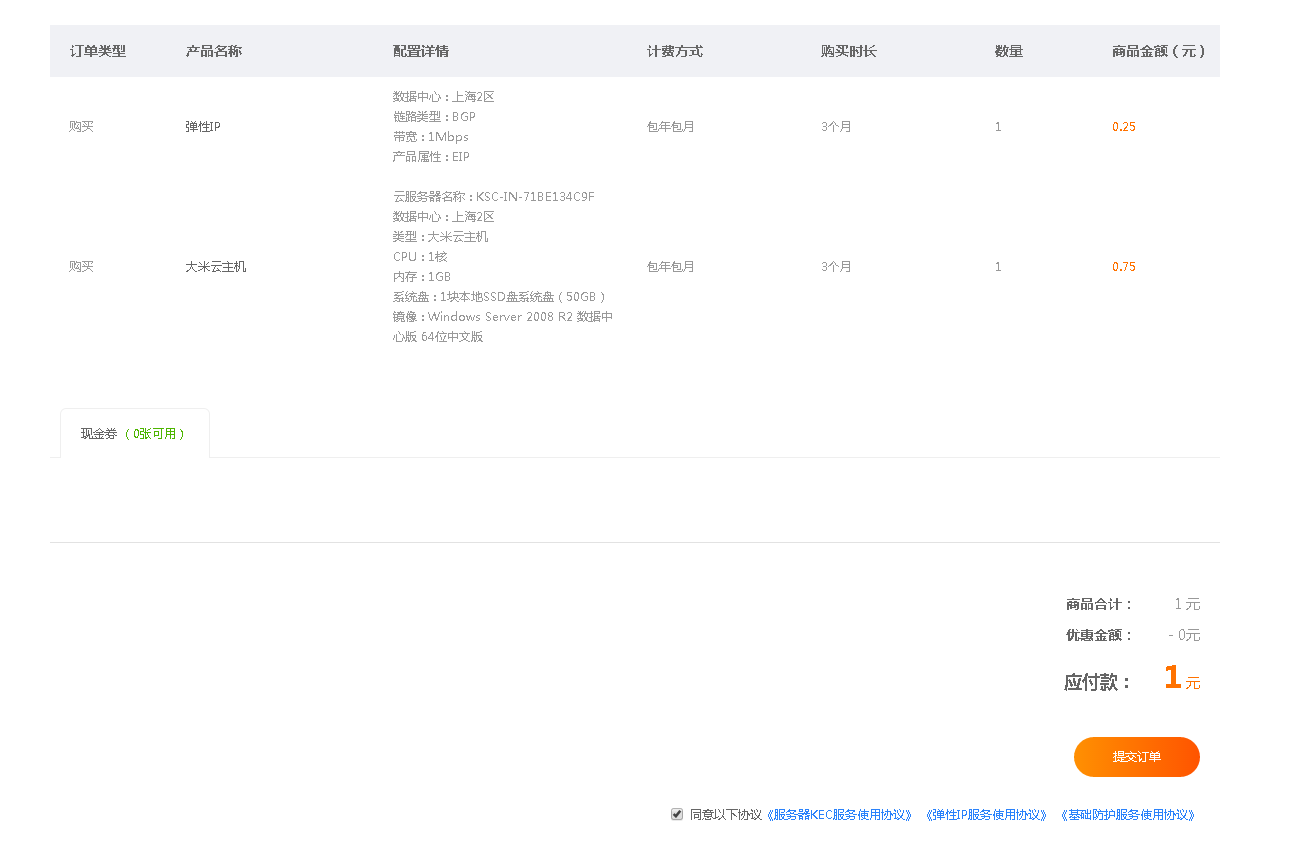
Task: Click the 0.25 price of 弹性IP
Action: point(1123,127)
